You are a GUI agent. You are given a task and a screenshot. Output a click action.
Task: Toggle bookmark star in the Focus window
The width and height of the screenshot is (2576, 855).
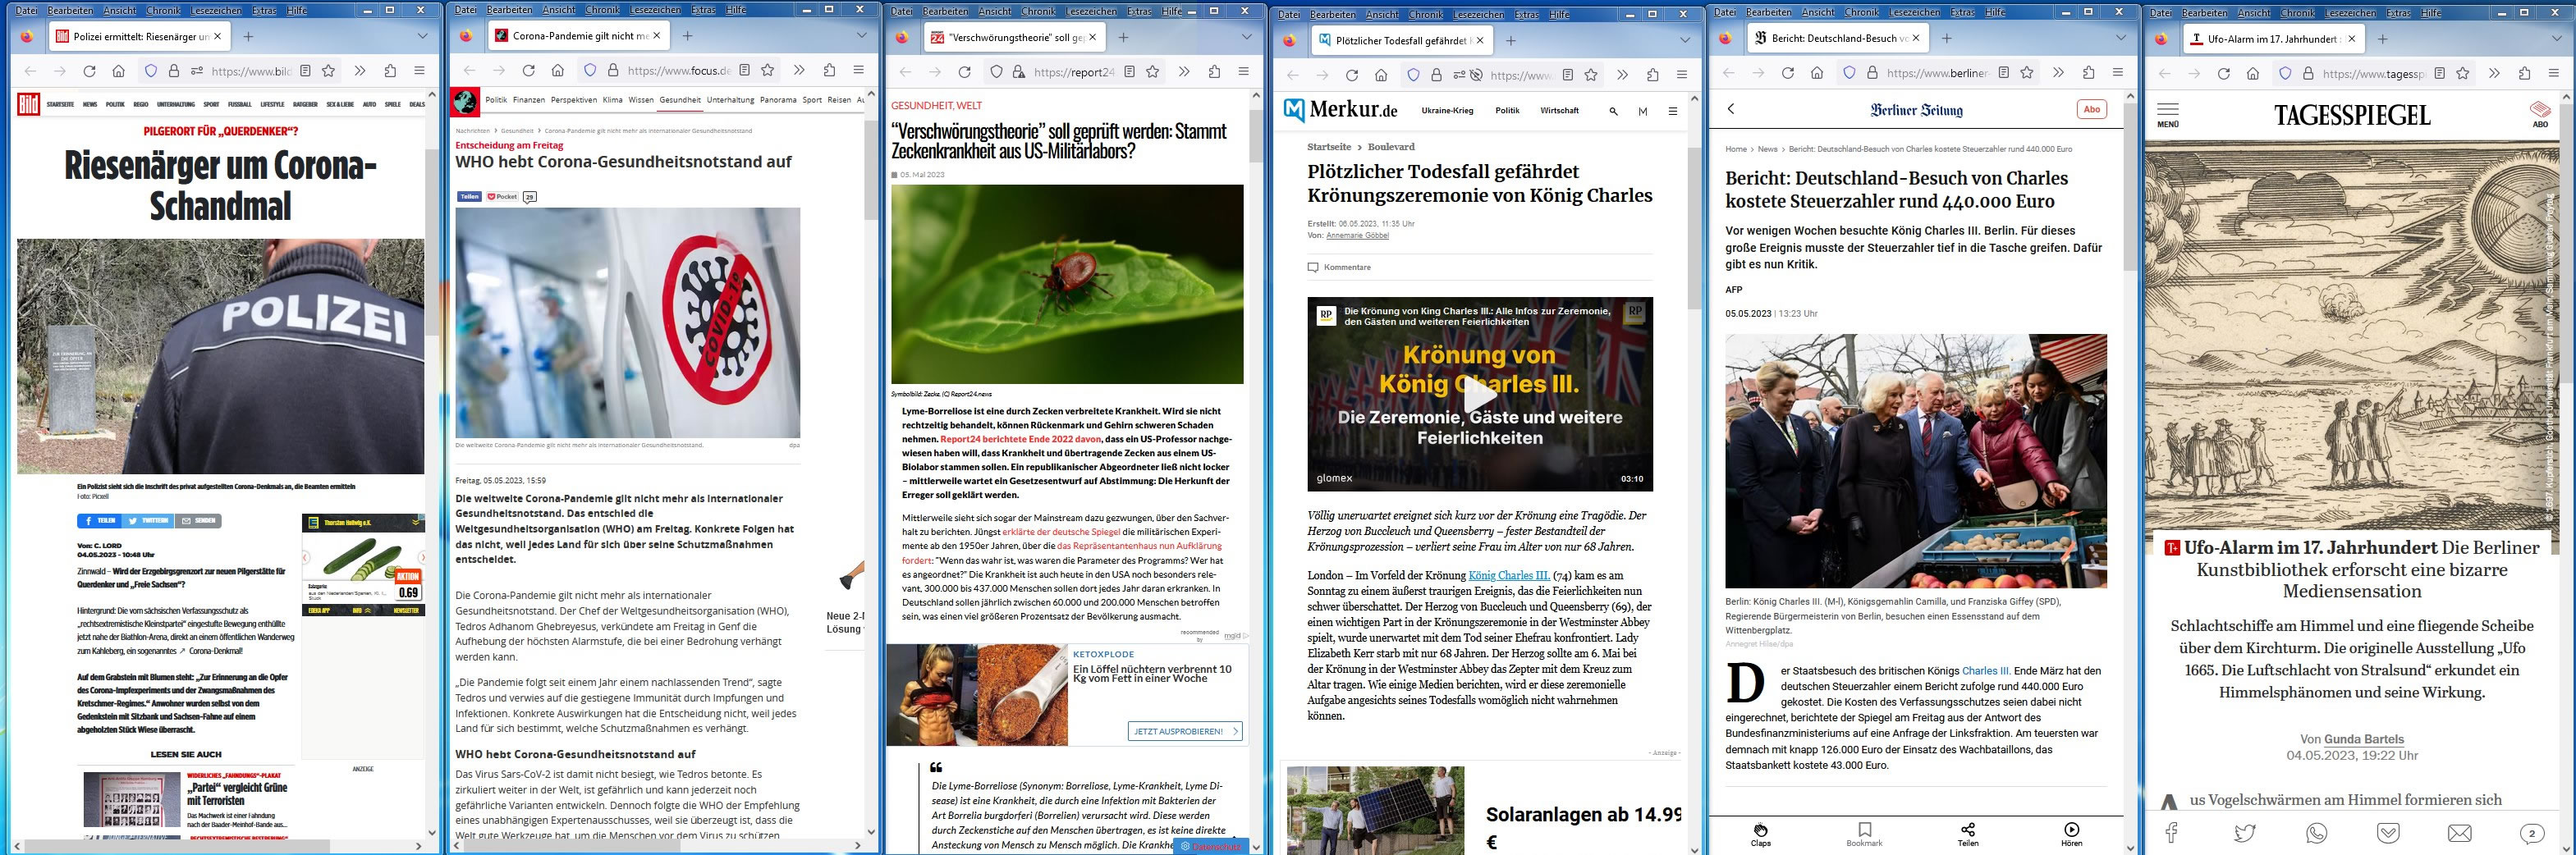767,70
